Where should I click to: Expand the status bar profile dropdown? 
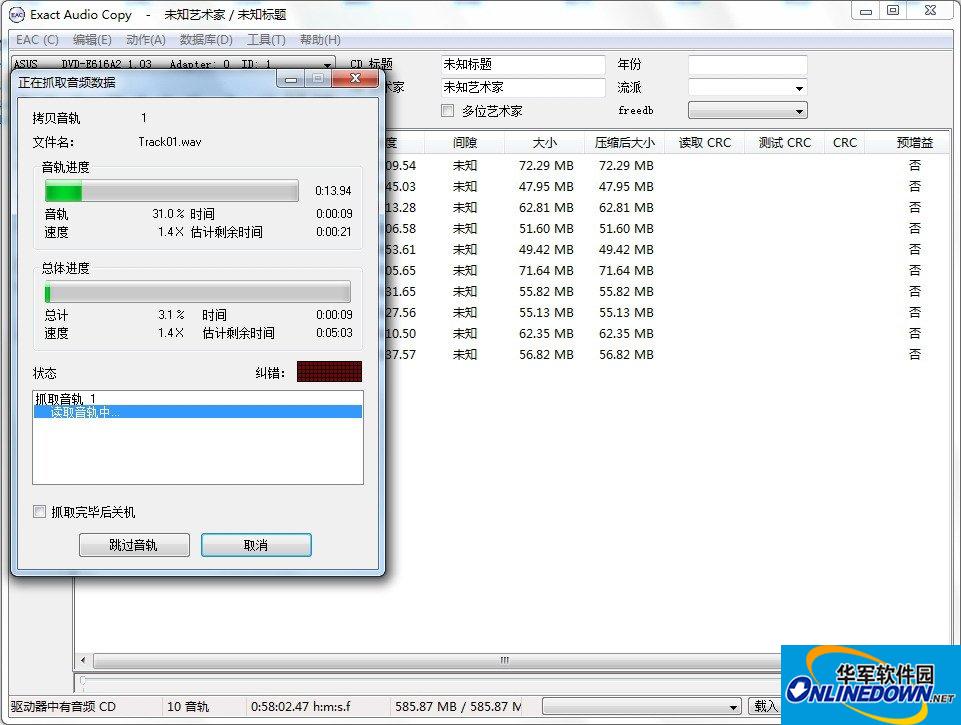pos(733,707)
